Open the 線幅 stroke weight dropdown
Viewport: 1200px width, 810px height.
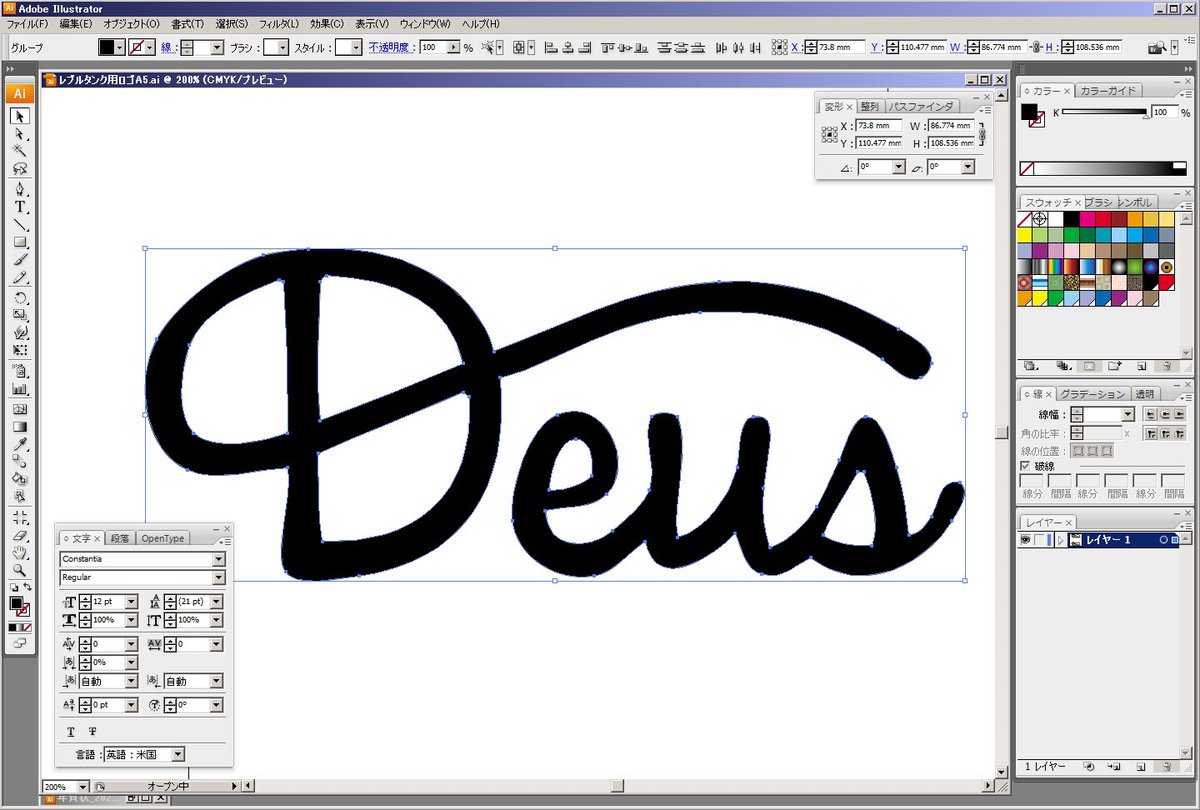click(1128, 414)
